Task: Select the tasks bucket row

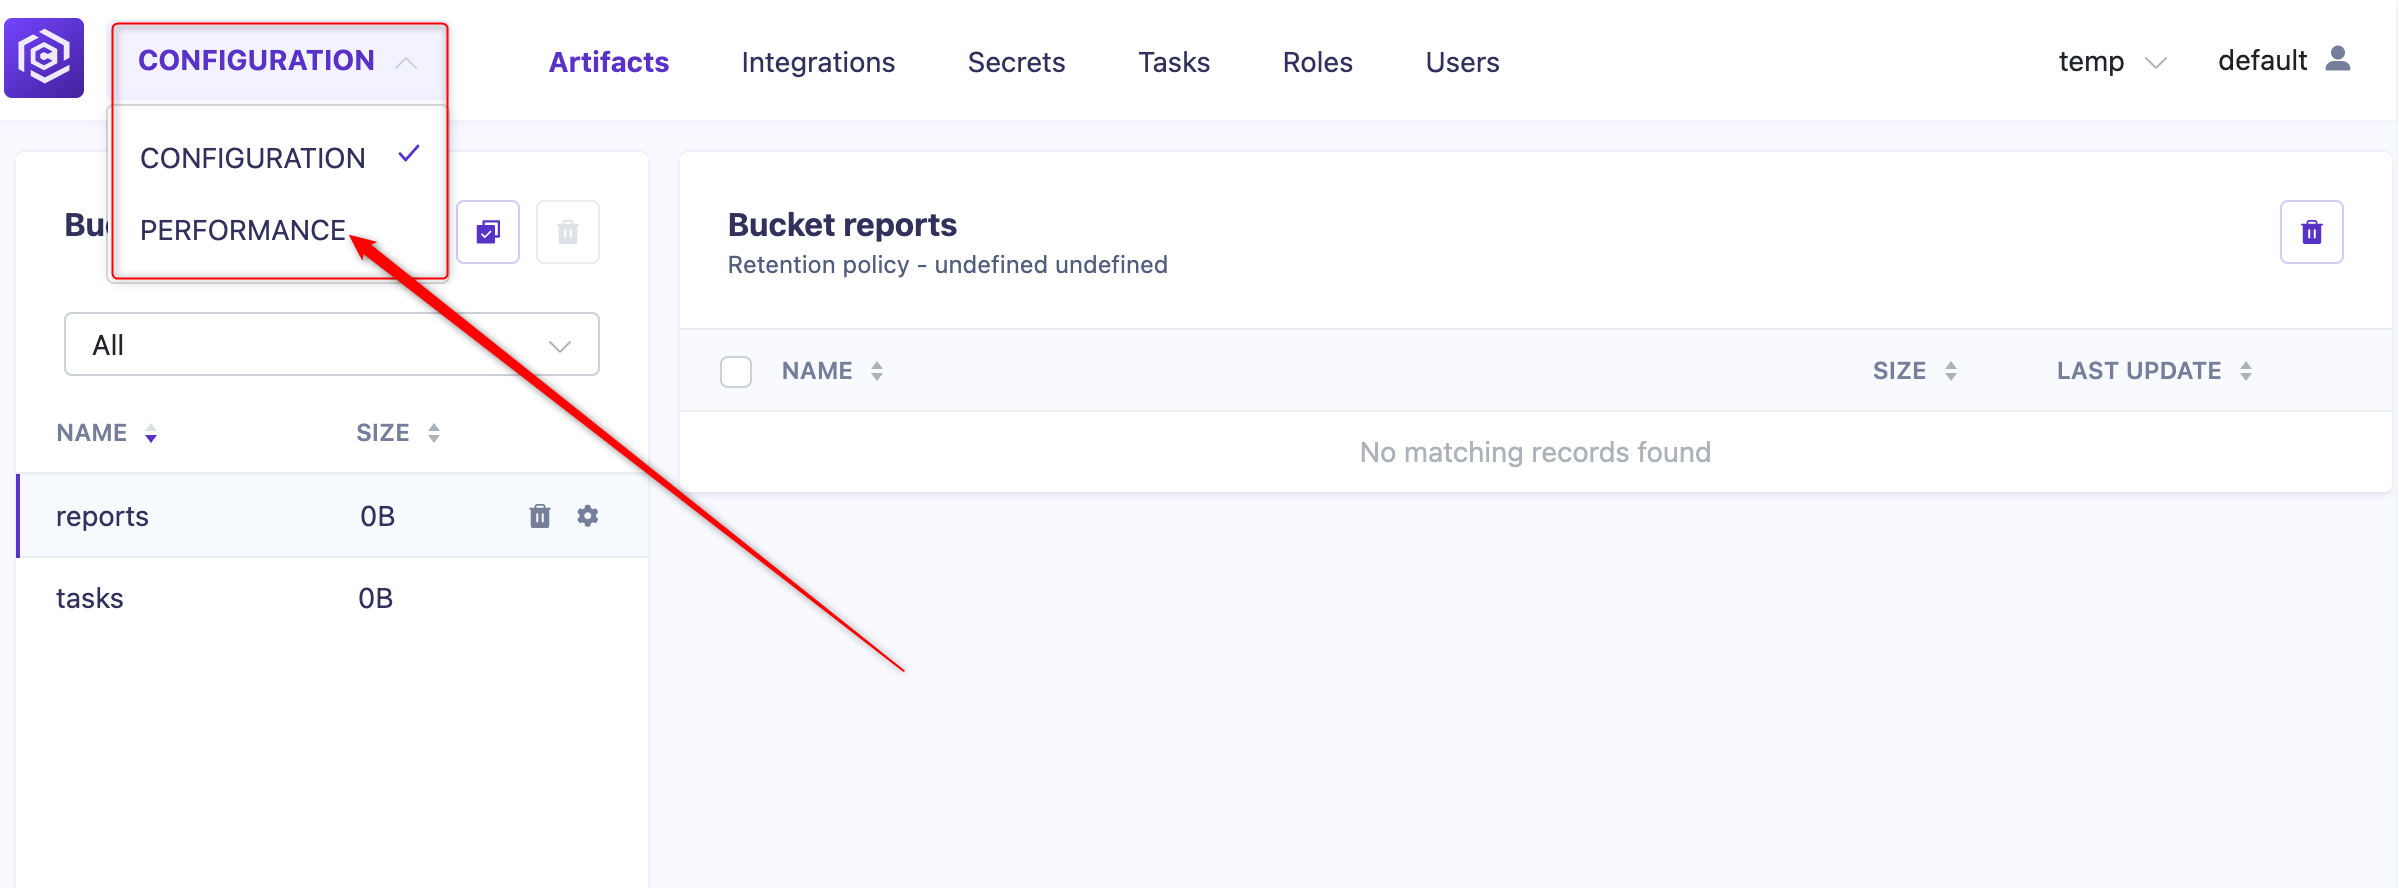Action: tap(333, 598)
